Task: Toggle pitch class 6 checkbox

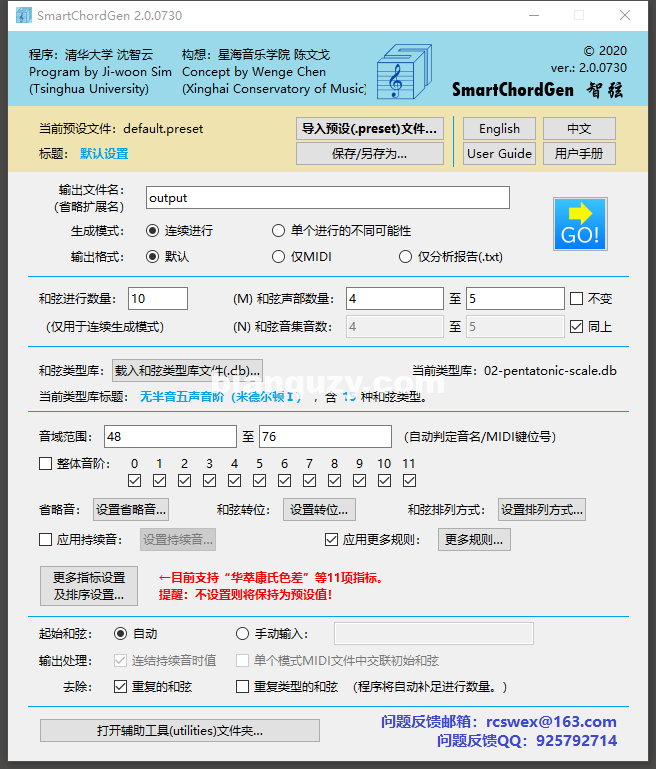Action: point(284,481)
